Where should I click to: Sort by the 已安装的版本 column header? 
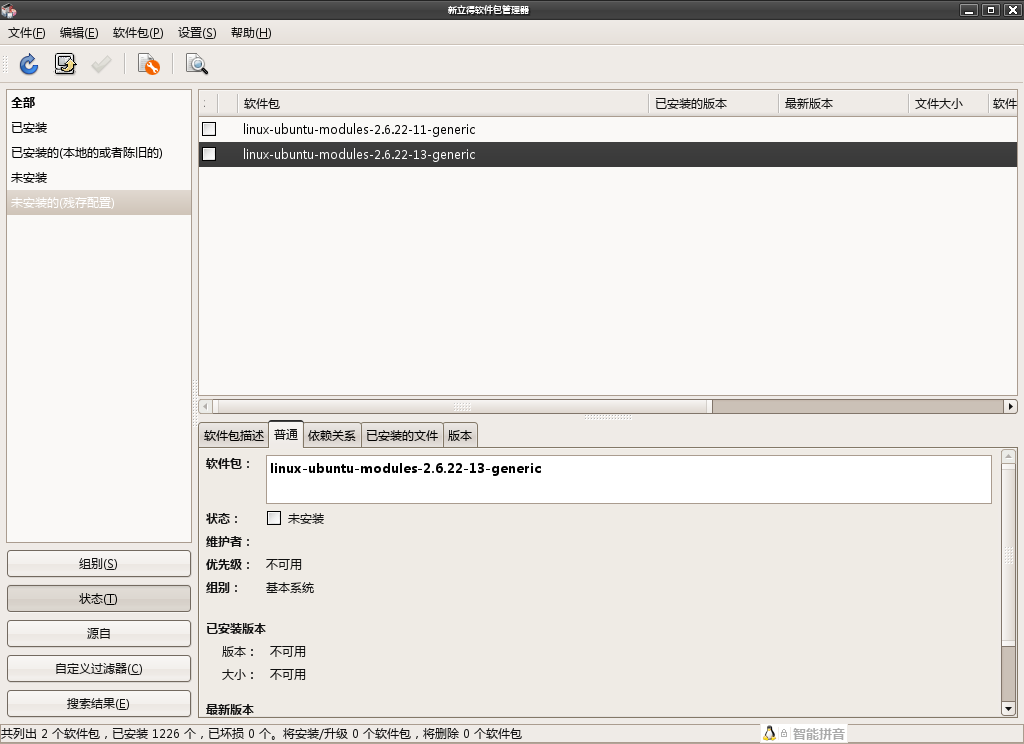pos(714,103)
